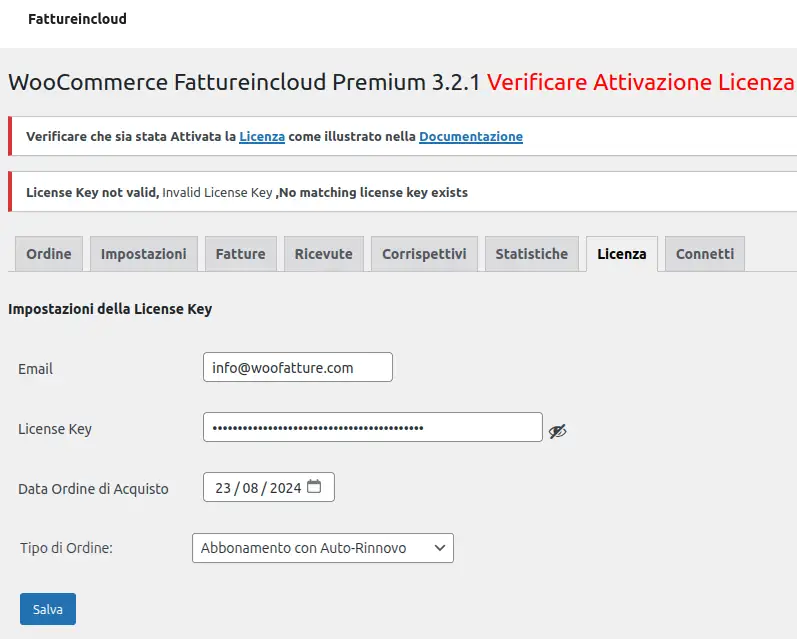View the Statistiche tab
Image resolution: width=797 pixels, height=639 pixels.
click(532, 254)
